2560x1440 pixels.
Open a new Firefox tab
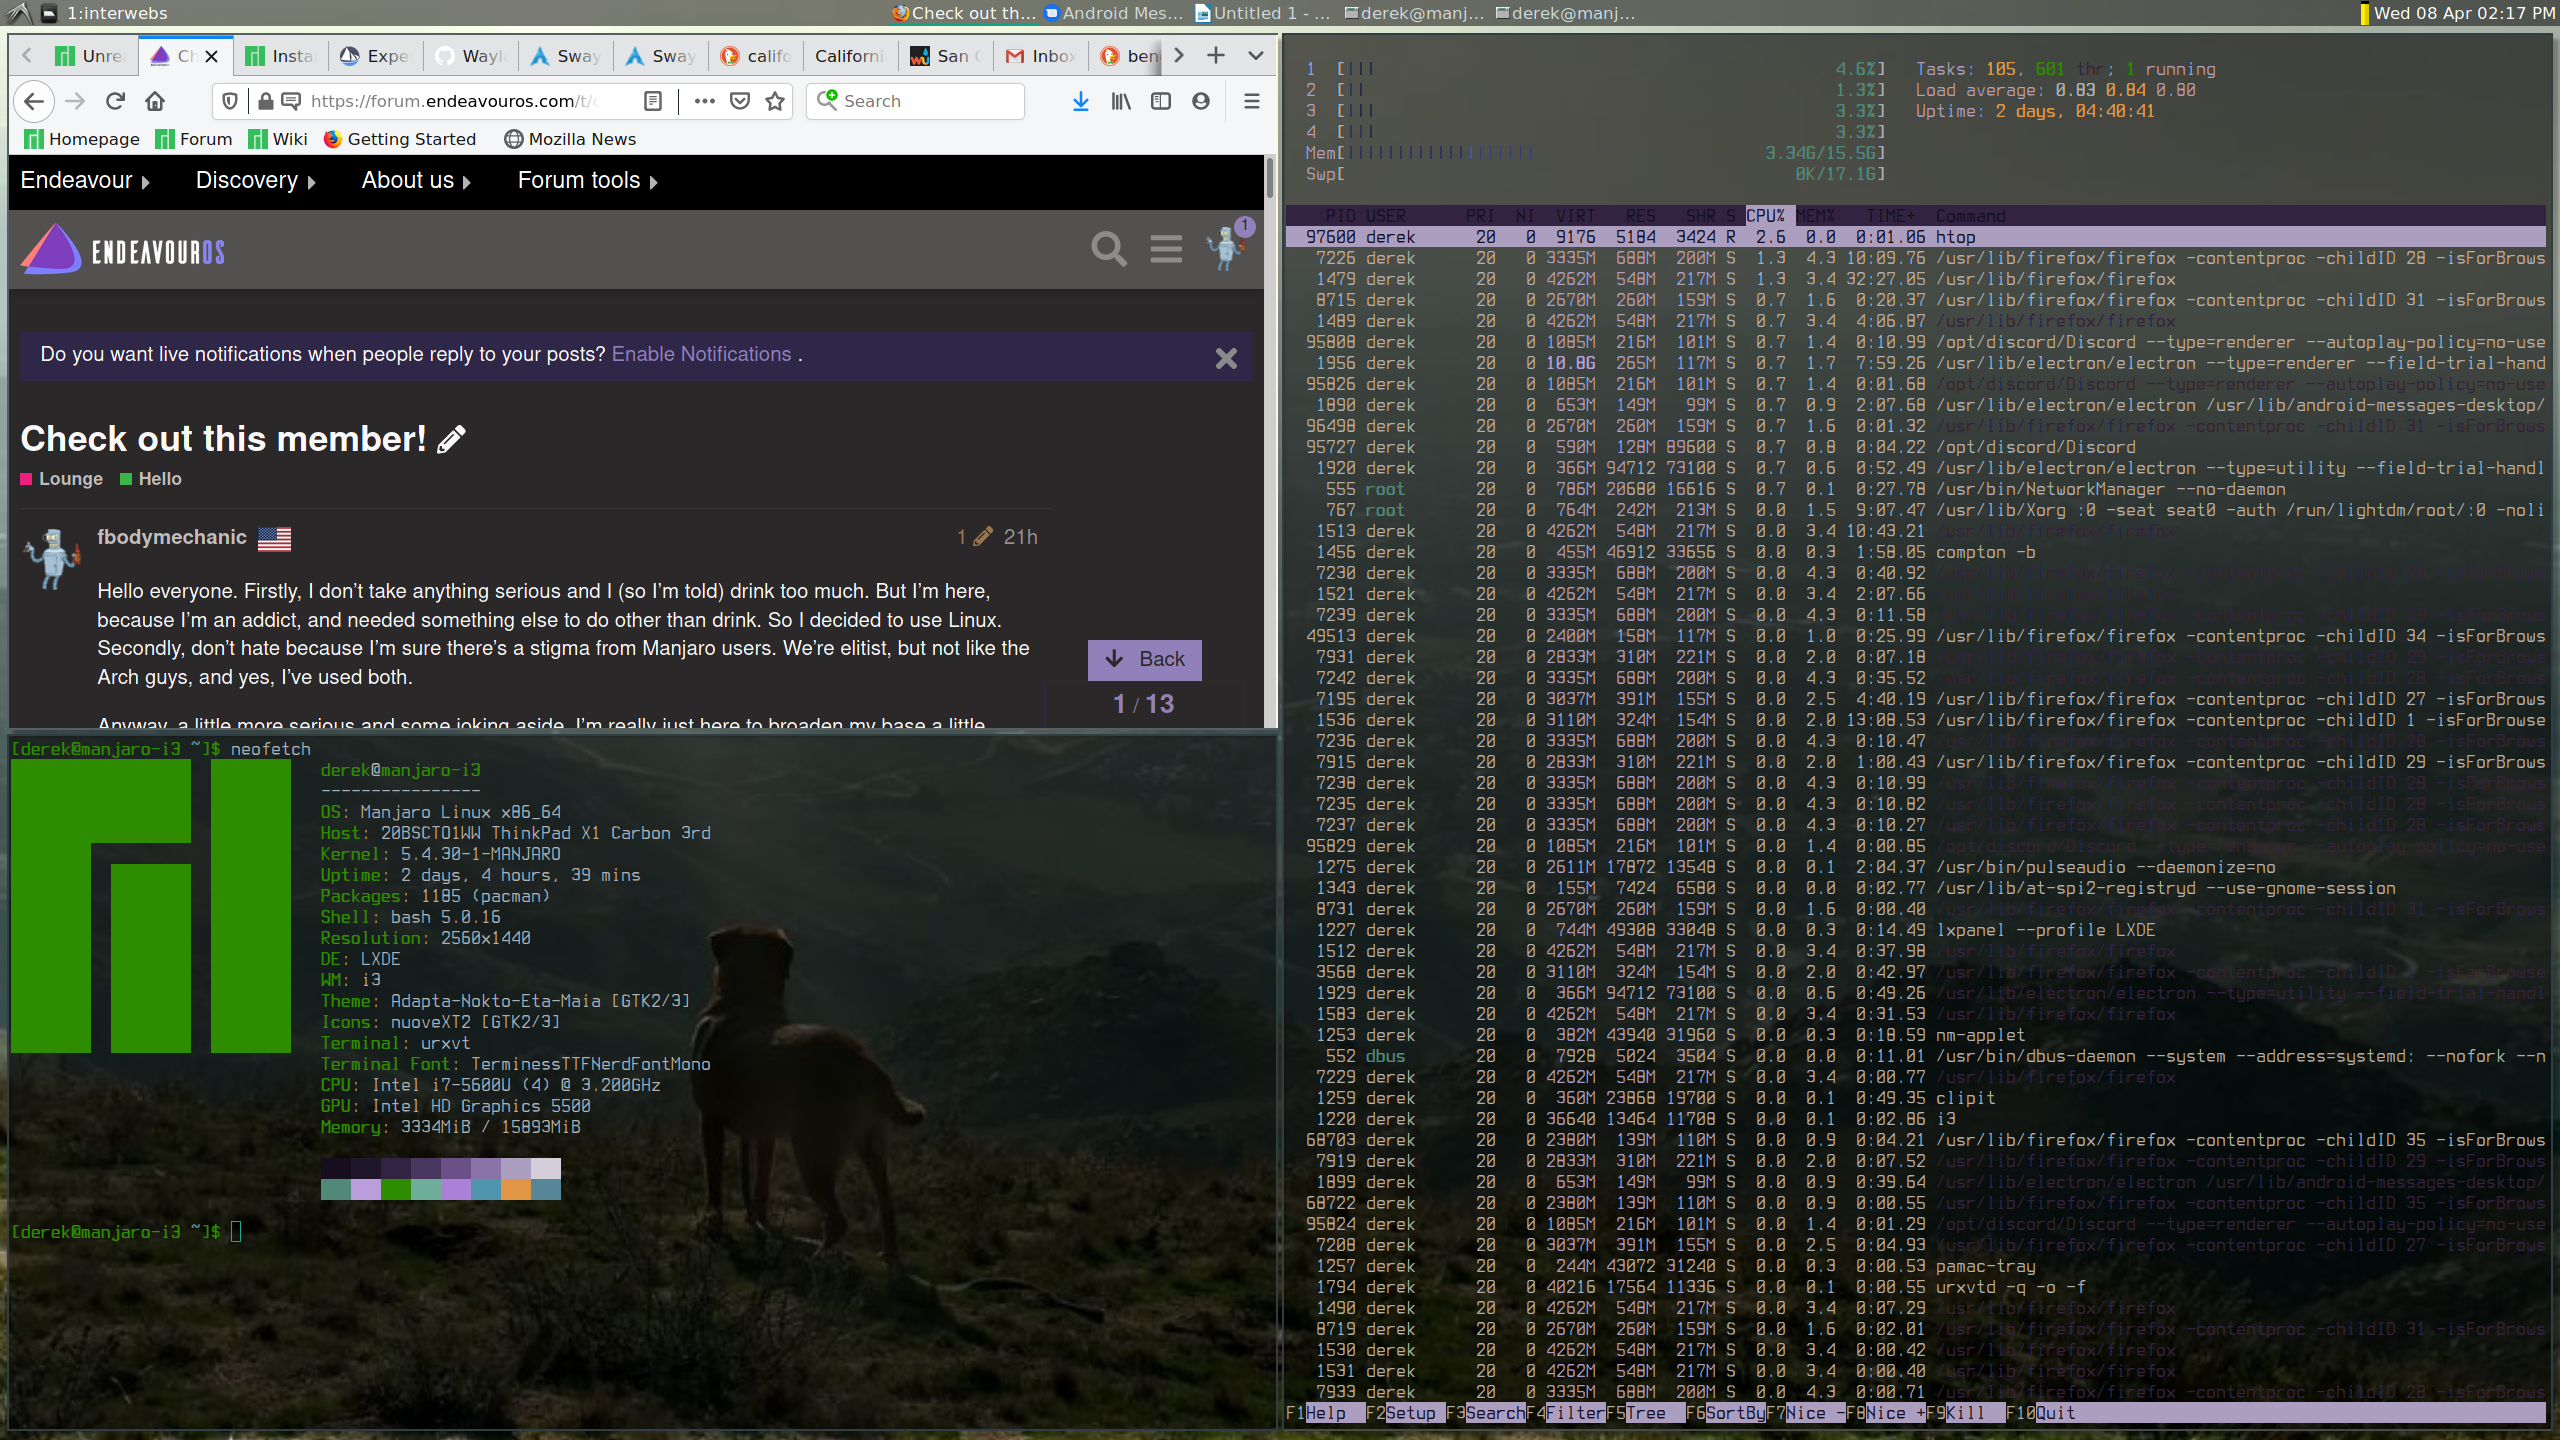[1216, 56]
